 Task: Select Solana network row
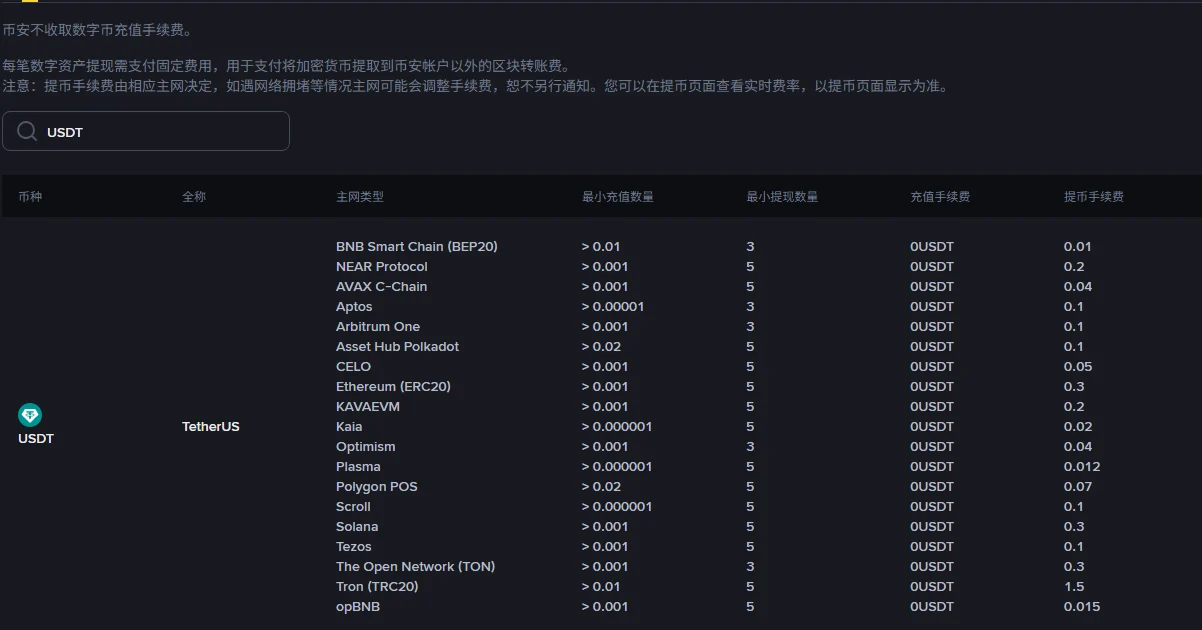(x=357, y=527)
